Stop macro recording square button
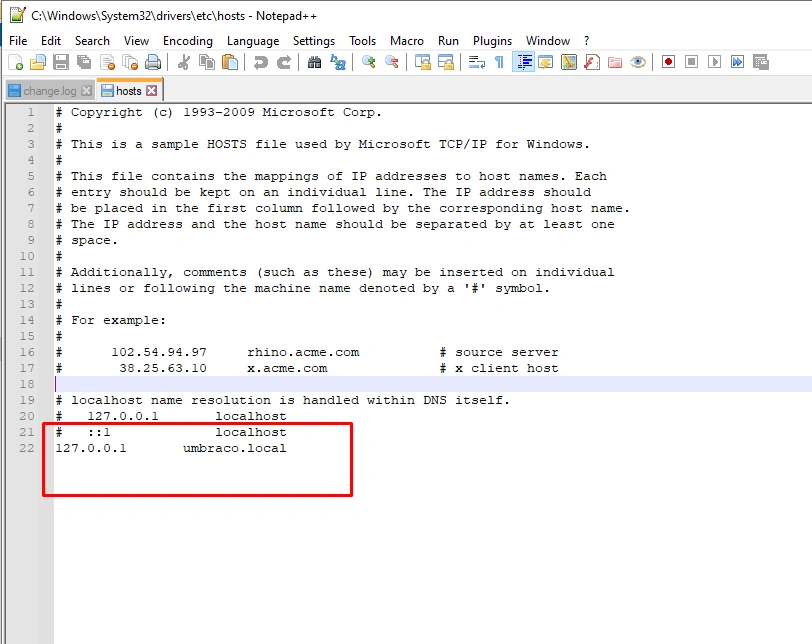The height and width of the screenshot is (644, 812). click(x=691, y=62)
